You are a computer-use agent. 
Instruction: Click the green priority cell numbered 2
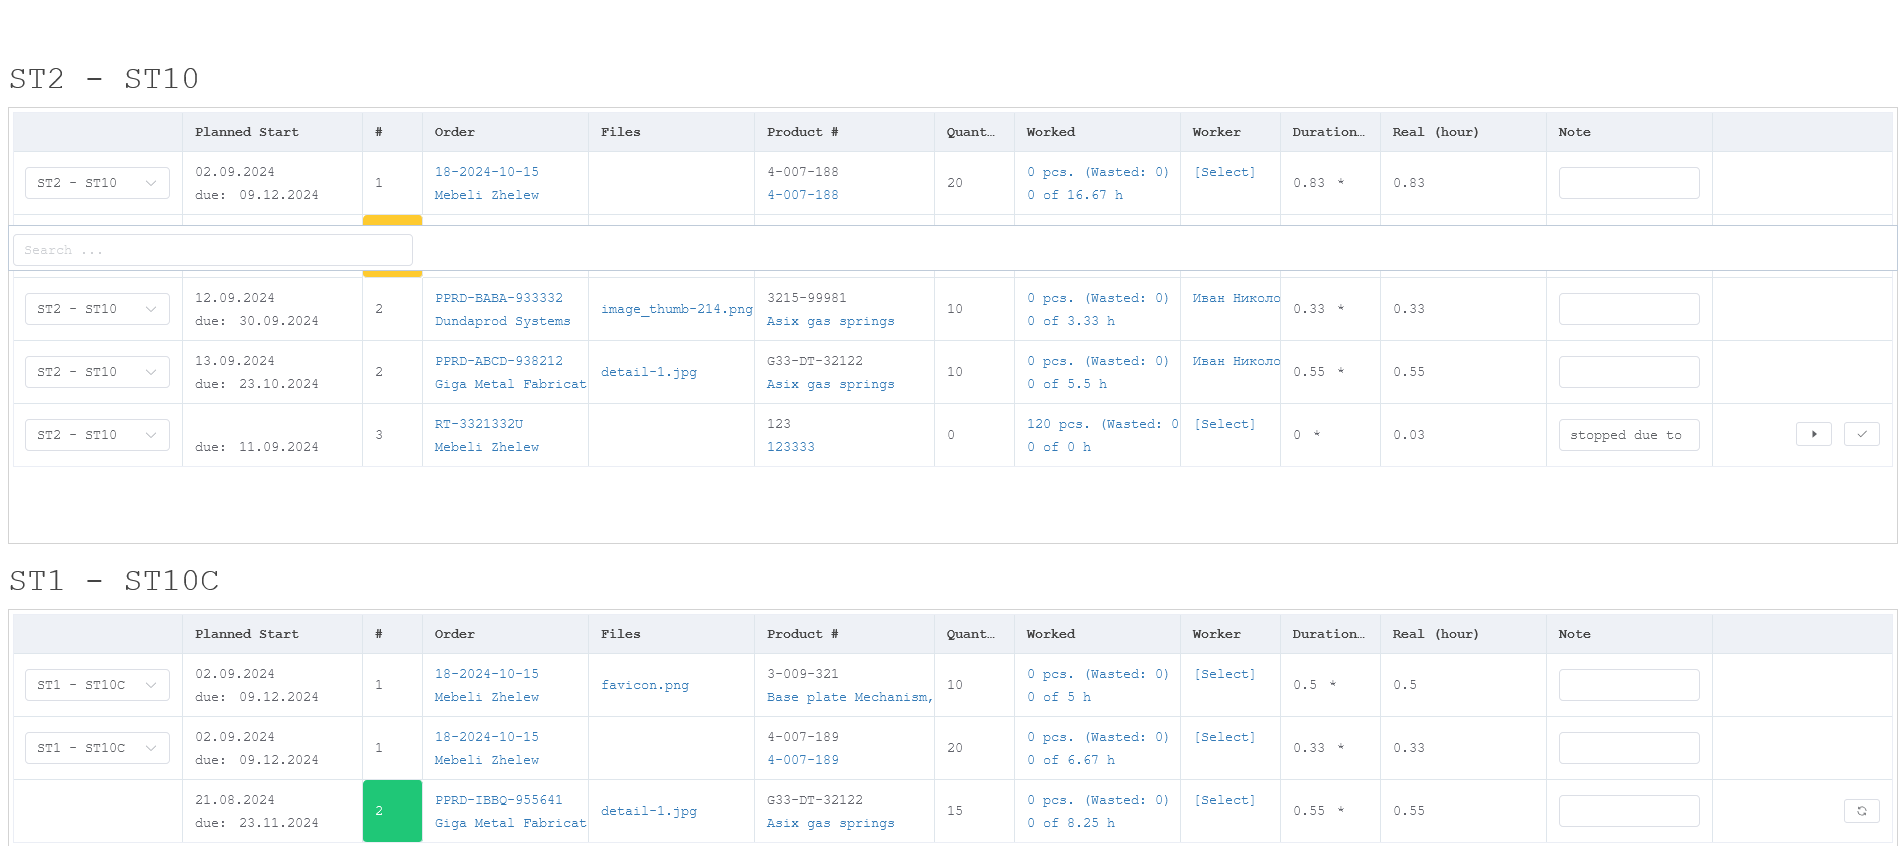tap(392, 811)
